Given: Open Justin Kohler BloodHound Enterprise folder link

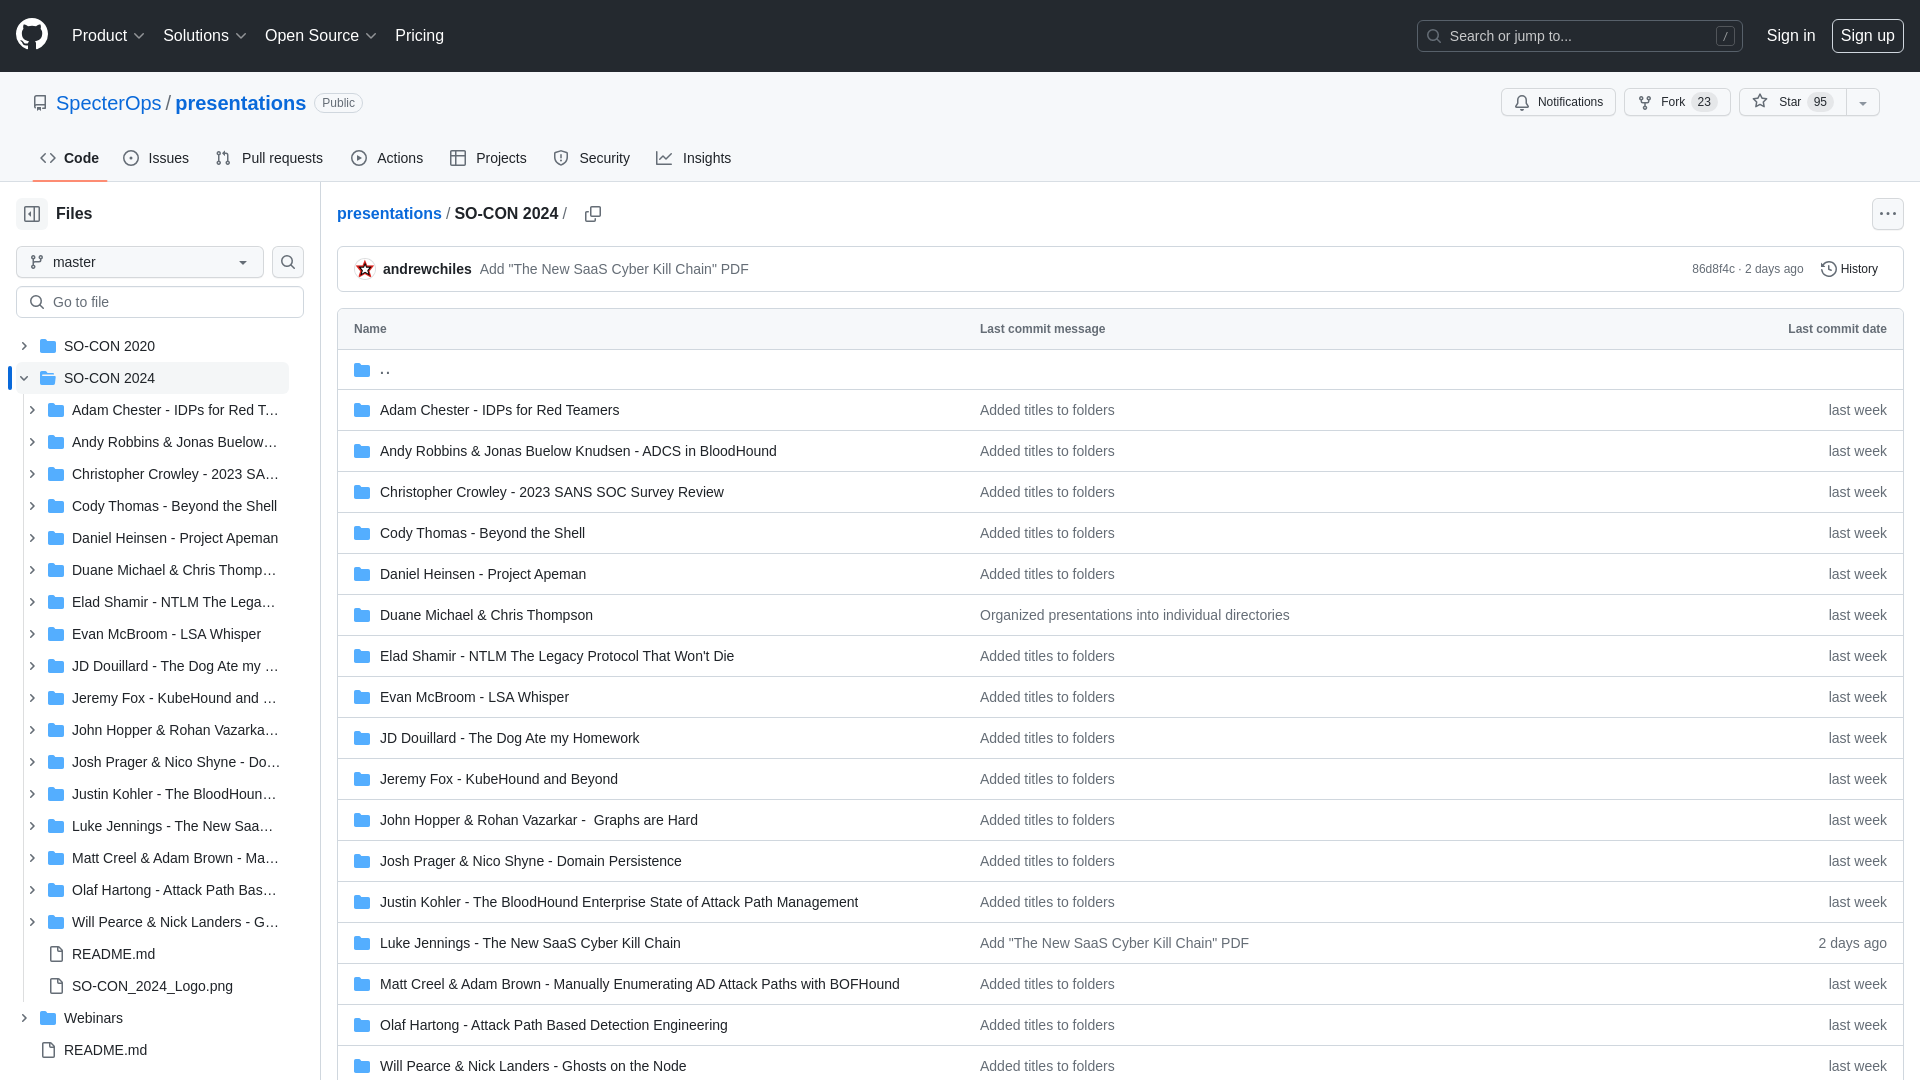Looking at the screenshot, I should click(x=619, y=902).
